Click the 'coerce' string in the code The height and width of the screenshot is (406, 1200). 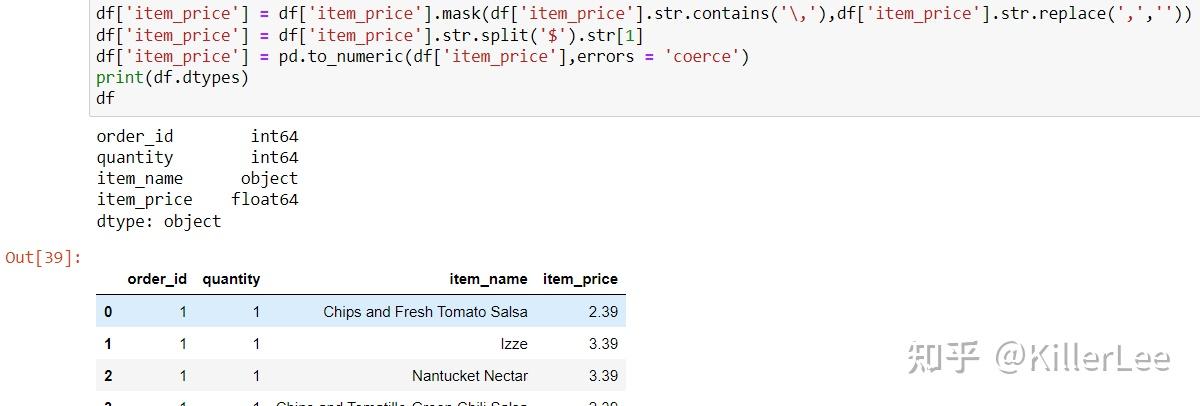click(x=702, y=56)
